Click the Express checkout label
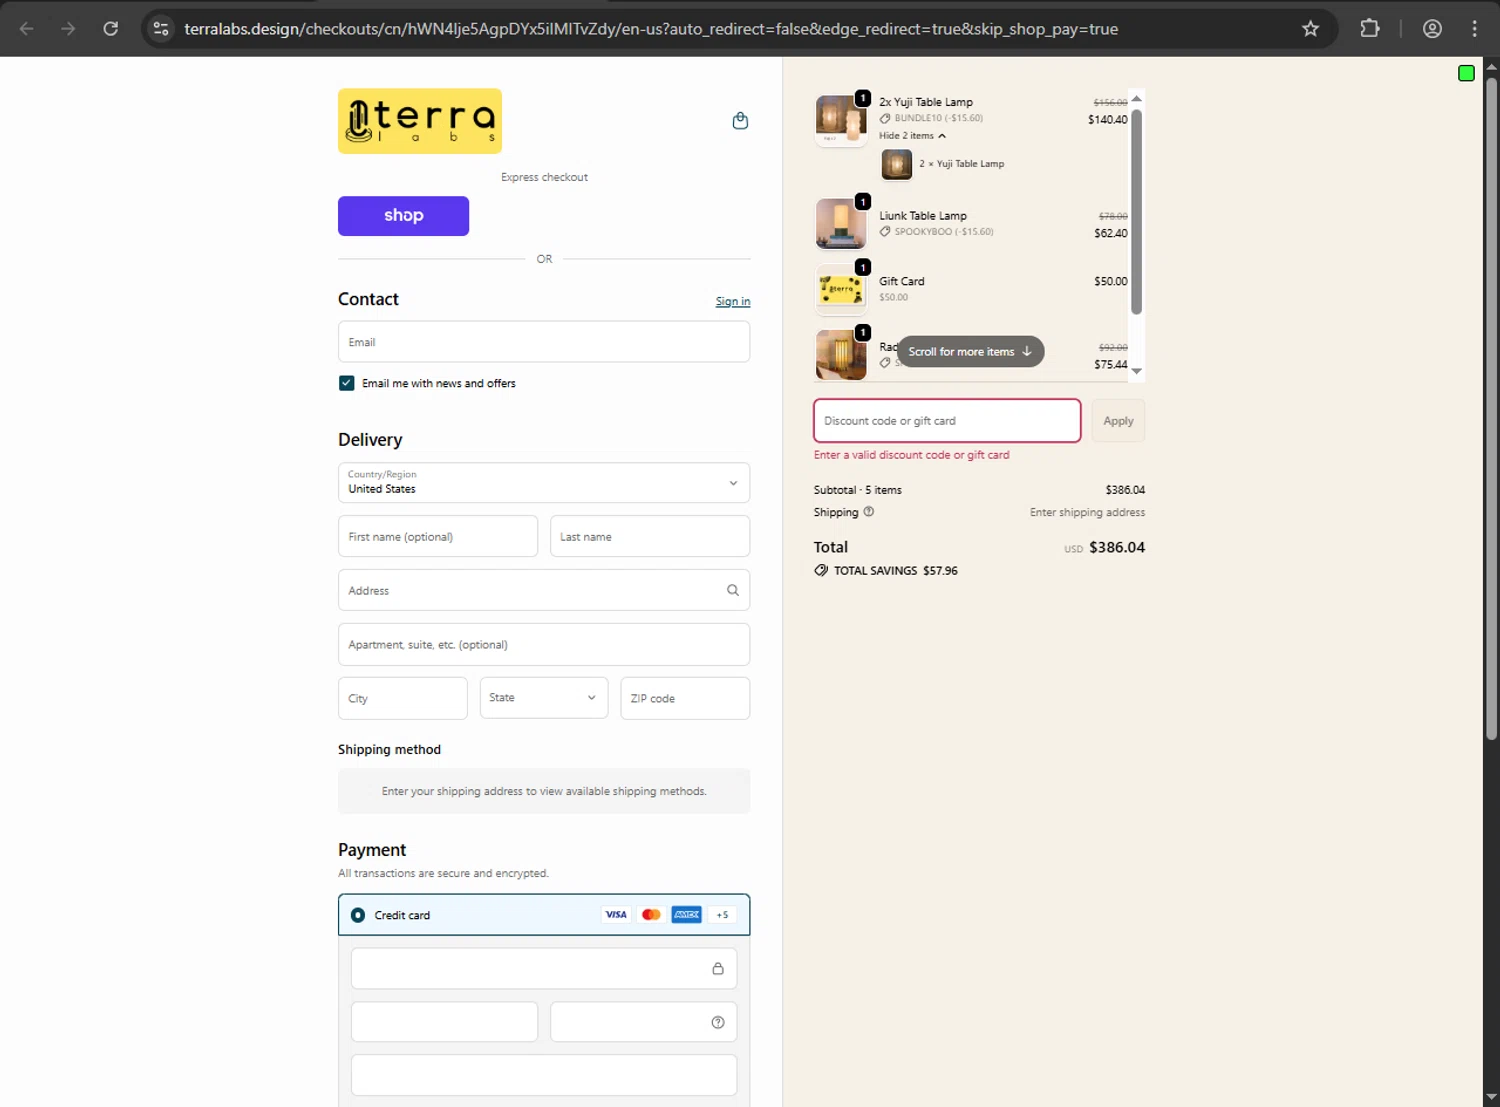 pyautogui.click(x=544, y=177)
